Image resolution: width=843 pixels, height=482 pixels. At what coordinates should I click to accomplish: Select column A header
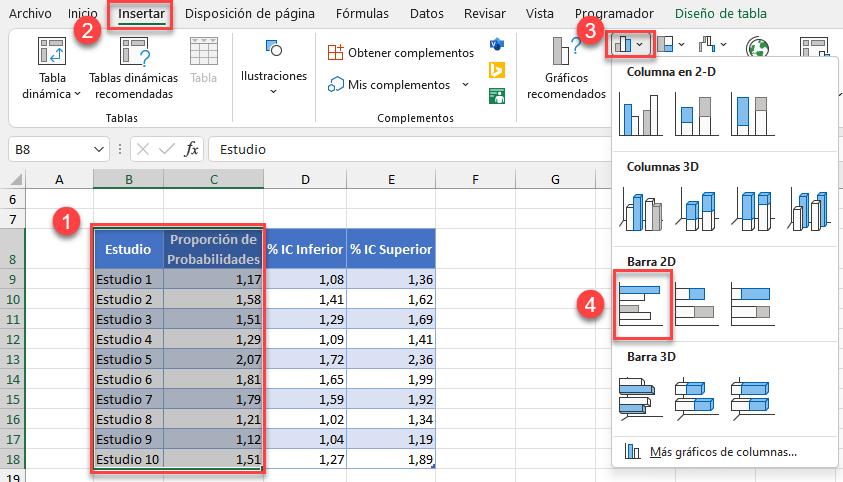tap(59, 179)
